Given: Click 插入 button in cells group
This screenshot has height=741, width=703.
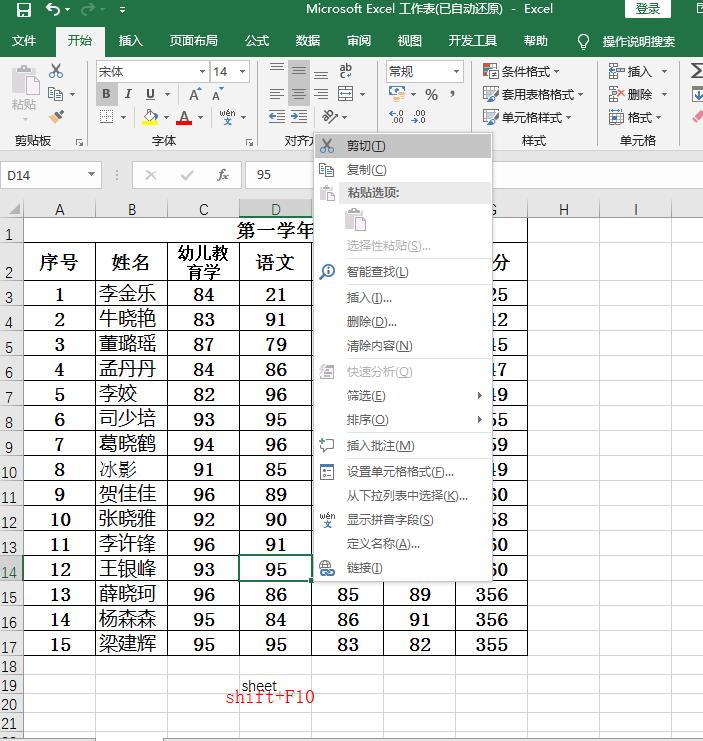Looking at the screenshot, I should pos(630,71).
